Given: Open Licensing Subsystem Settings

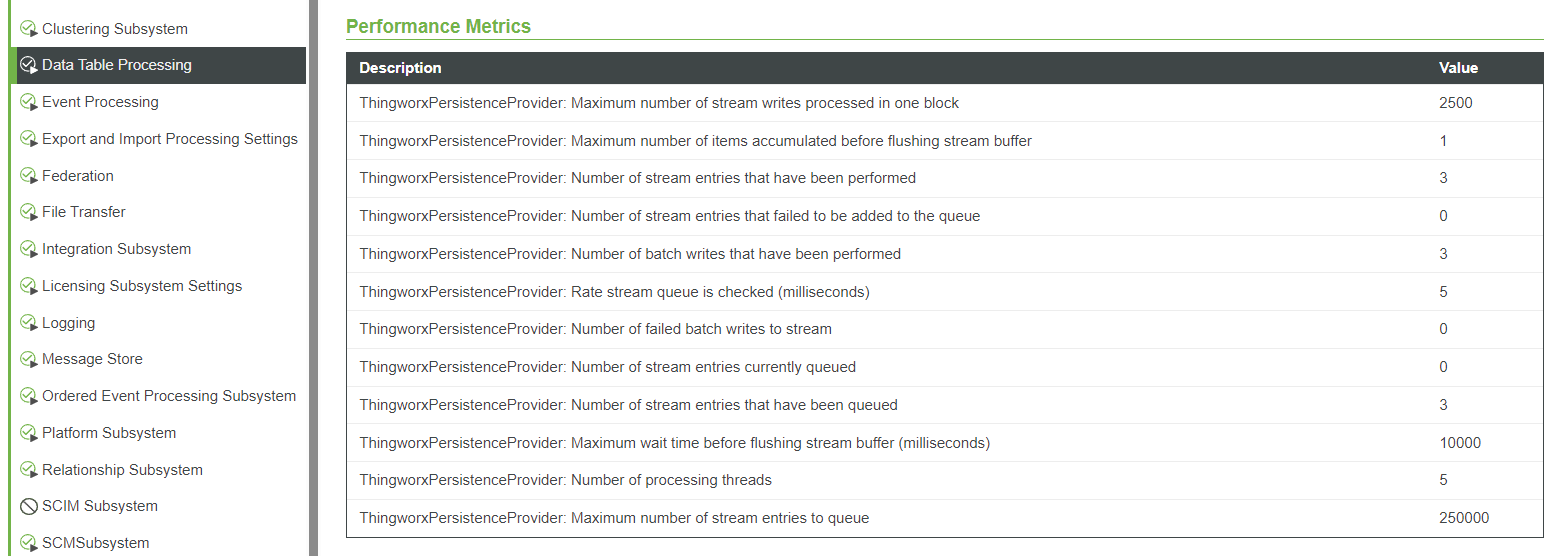Looking at the screenshot, I should pyautogui.click(x=141, y=286).
